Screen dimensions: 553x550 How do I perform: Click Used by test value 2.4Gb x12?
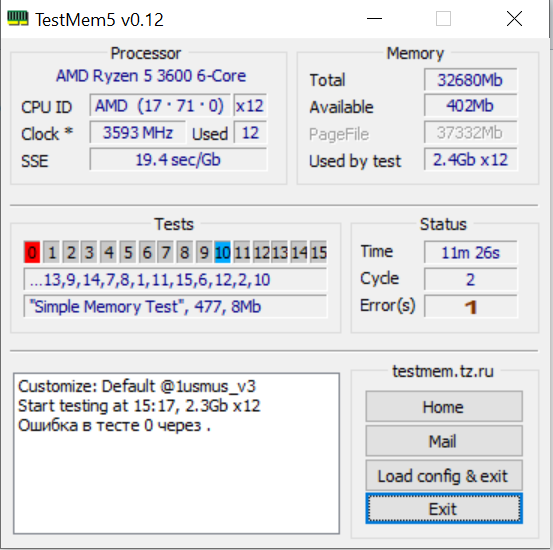(470, 159)
